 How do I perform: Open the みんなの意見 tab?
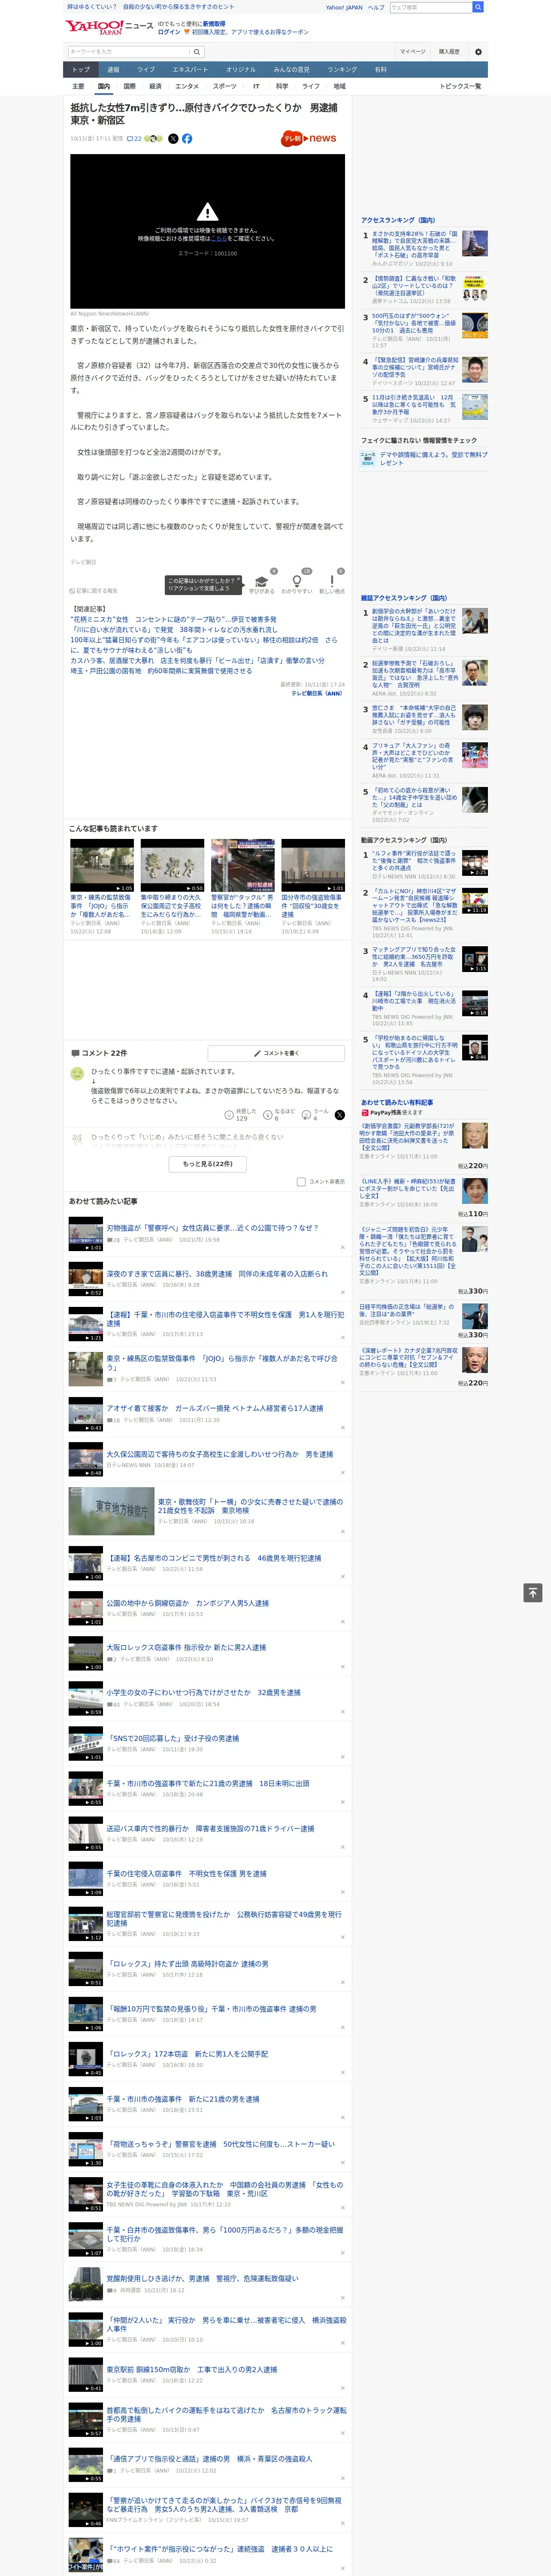292,70
